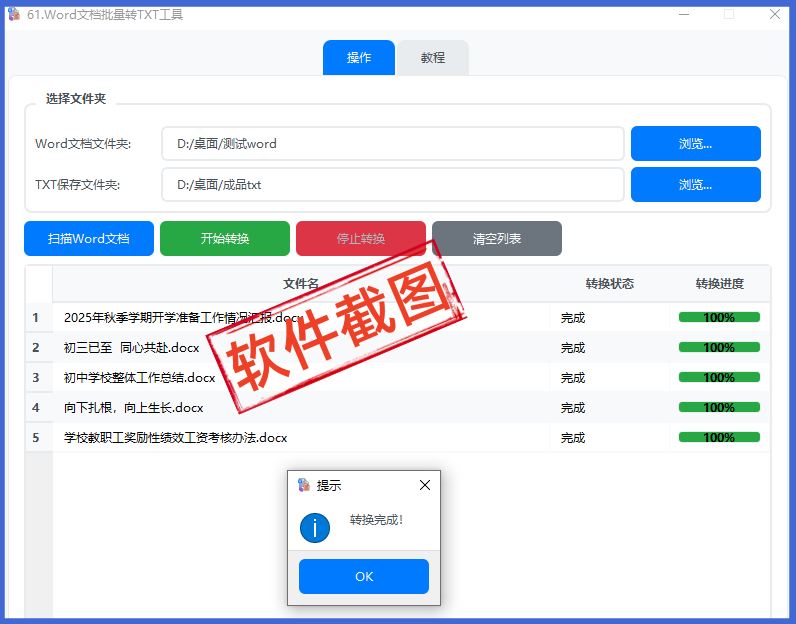Click the Word folder path input field
The height and width of the screenshot is (624, 796).
[392, 144]
